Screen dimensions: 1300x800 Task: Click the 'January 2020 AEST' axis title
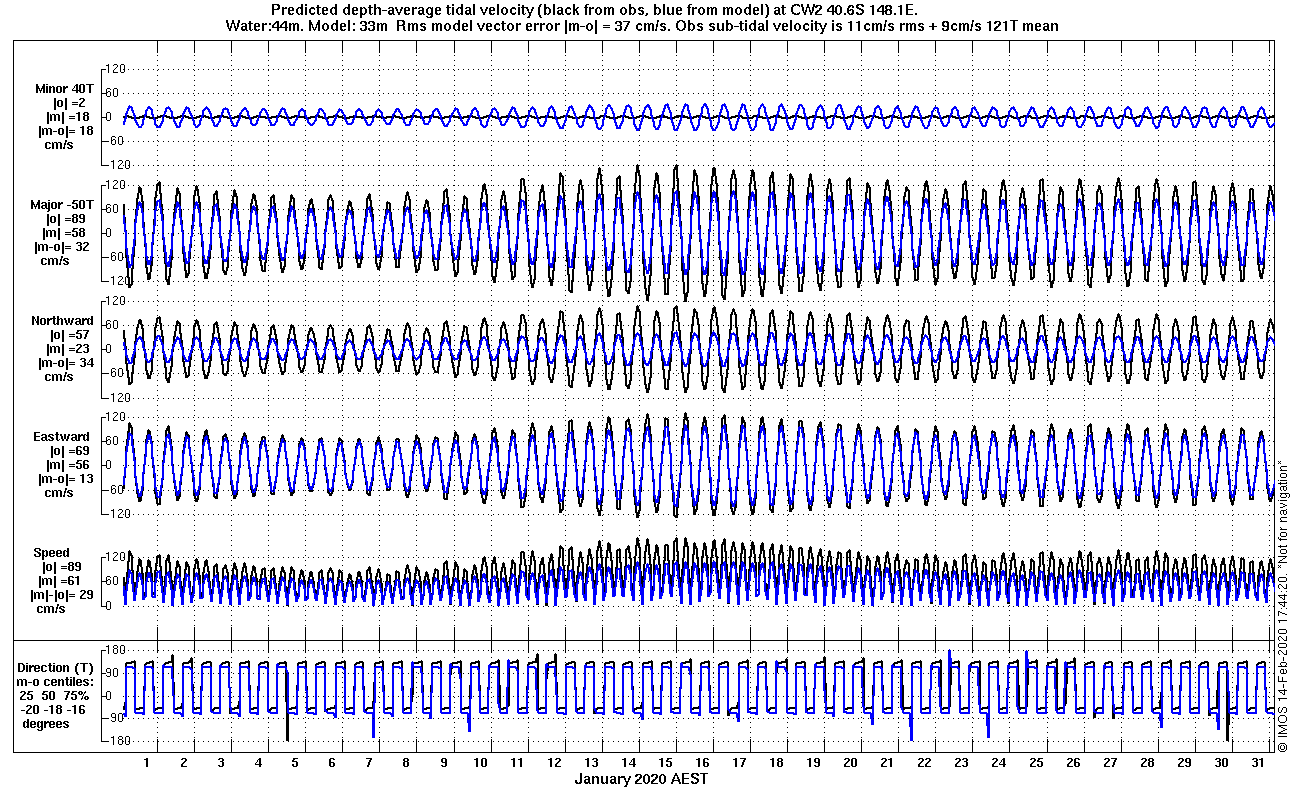pos(642,778)
